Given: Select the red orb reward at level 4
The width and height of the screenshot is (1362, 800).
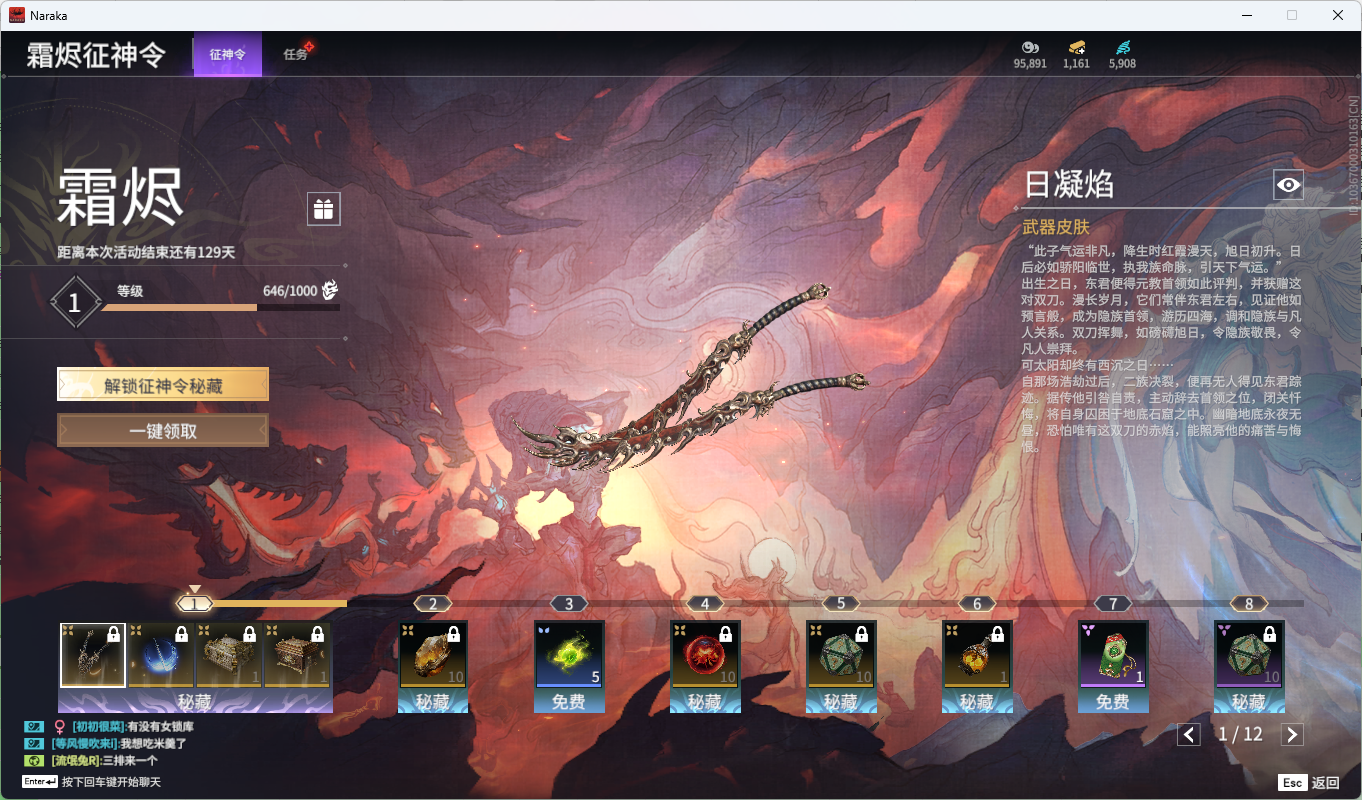Looking at the screenshot, I should pos(705,655).
